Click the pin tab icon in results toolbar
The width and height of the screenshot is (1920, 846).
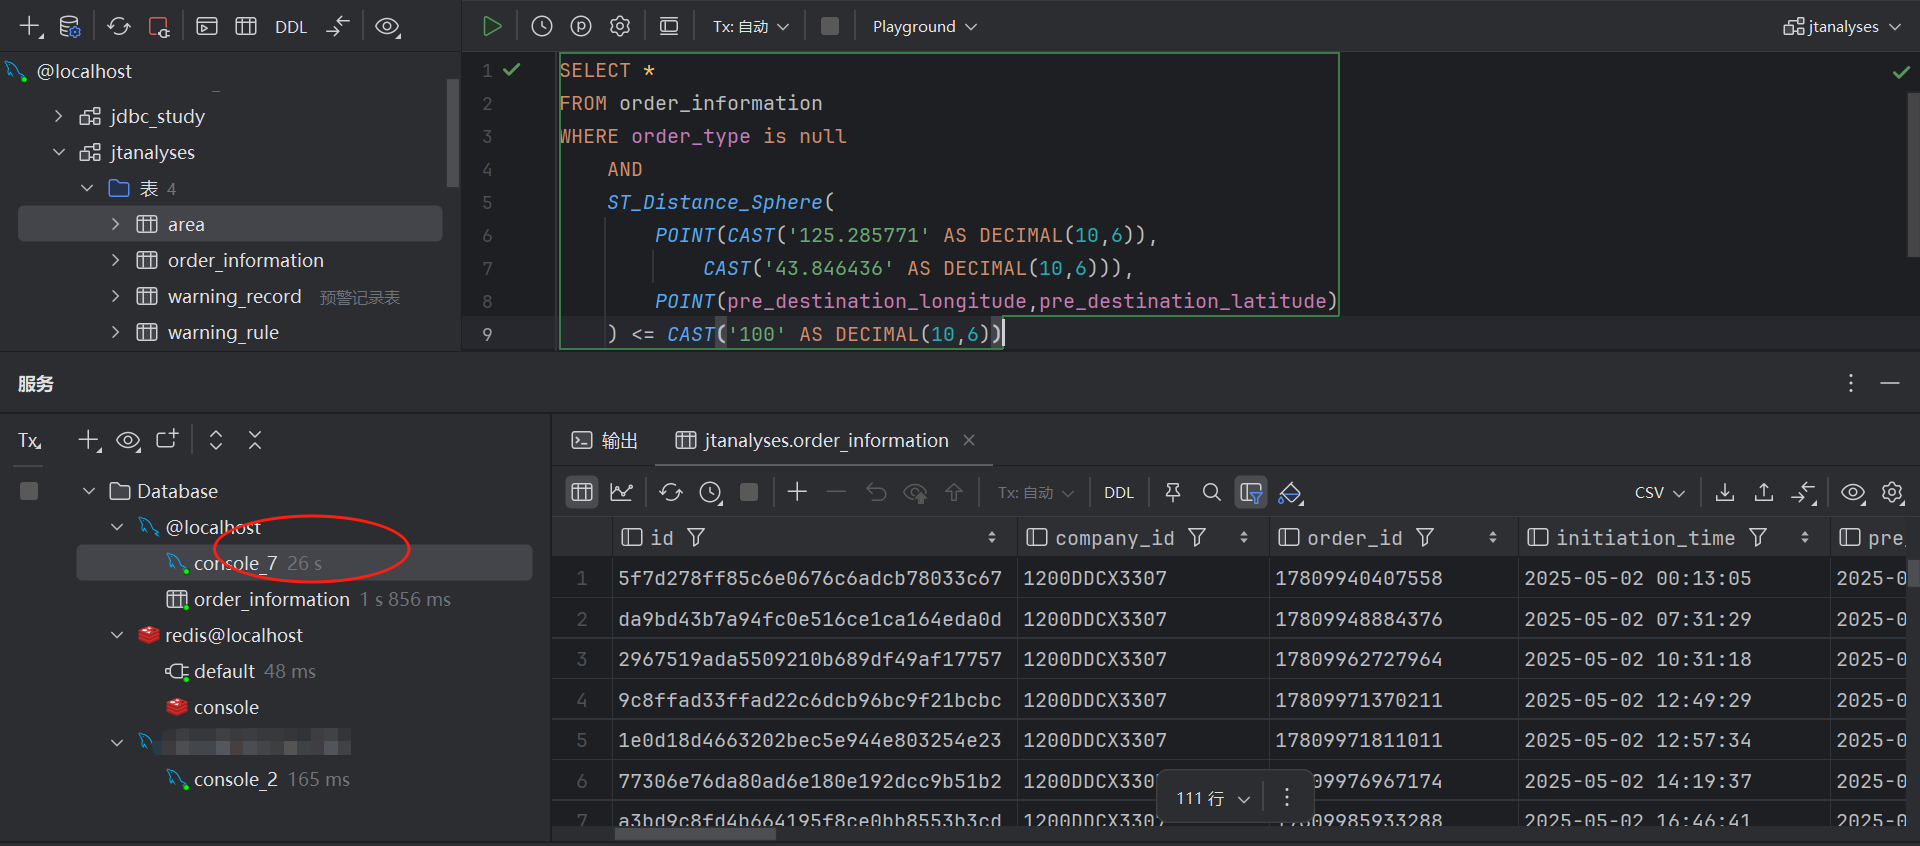(x=1173, y=492)
